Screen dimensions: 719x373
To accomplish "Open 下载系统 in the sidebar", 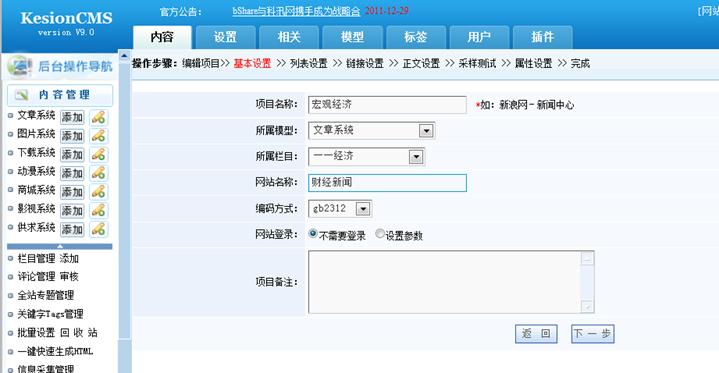I will click(36, 152).
